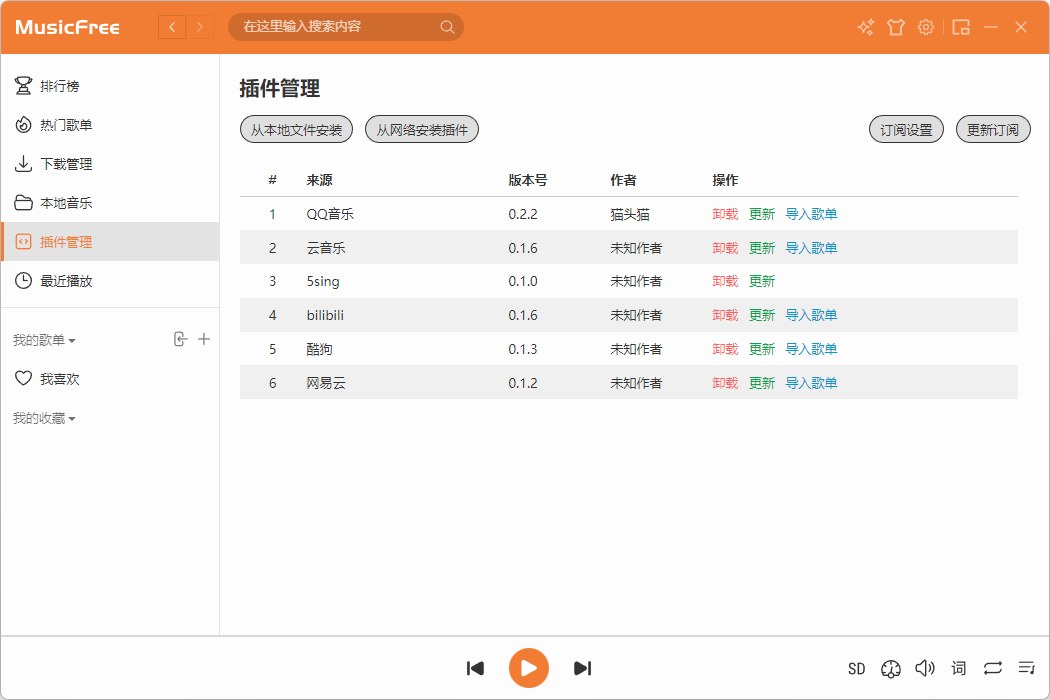Open 下载管理 download manager
This screenshot has height=700, width=1050.
110,163
